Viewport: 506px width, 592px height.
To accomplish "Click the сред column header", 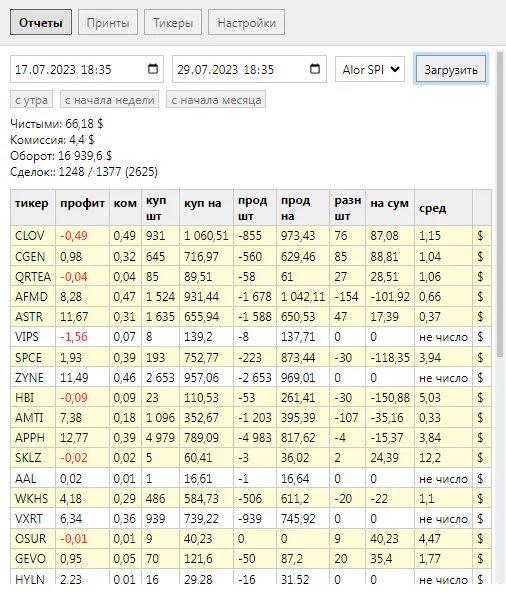I will click(x=432, y=208).
